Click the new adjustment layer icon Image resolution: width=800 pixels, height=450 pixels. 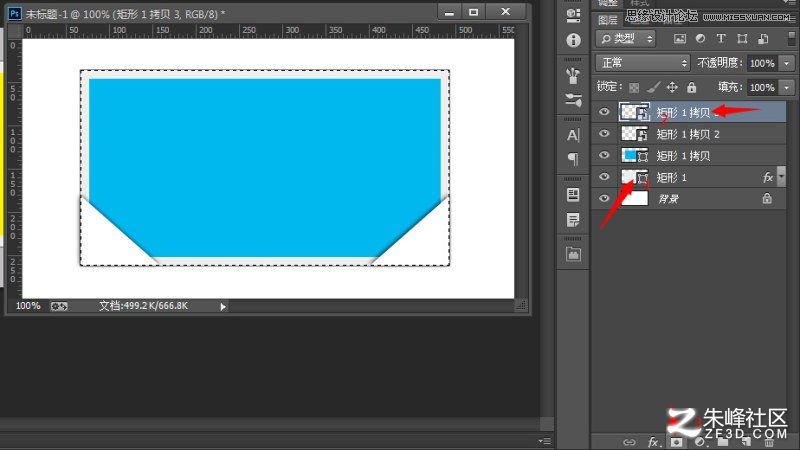699,442
